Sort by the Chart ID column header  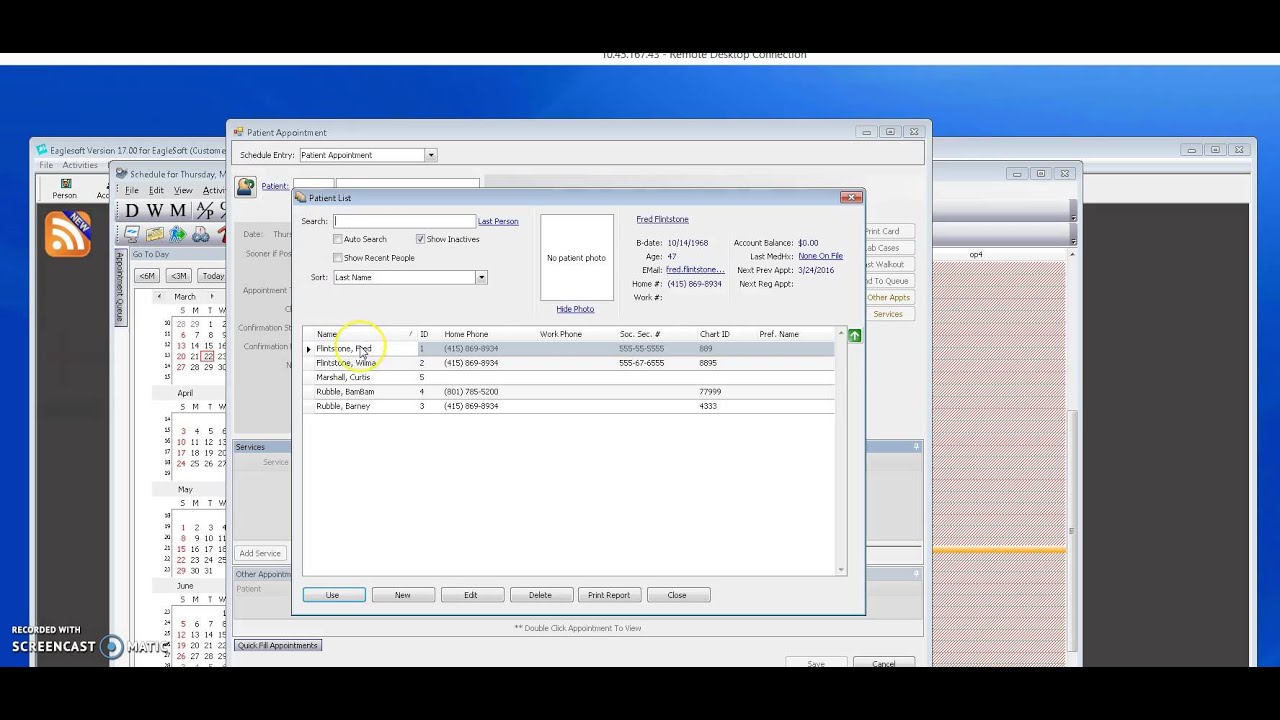715,334
